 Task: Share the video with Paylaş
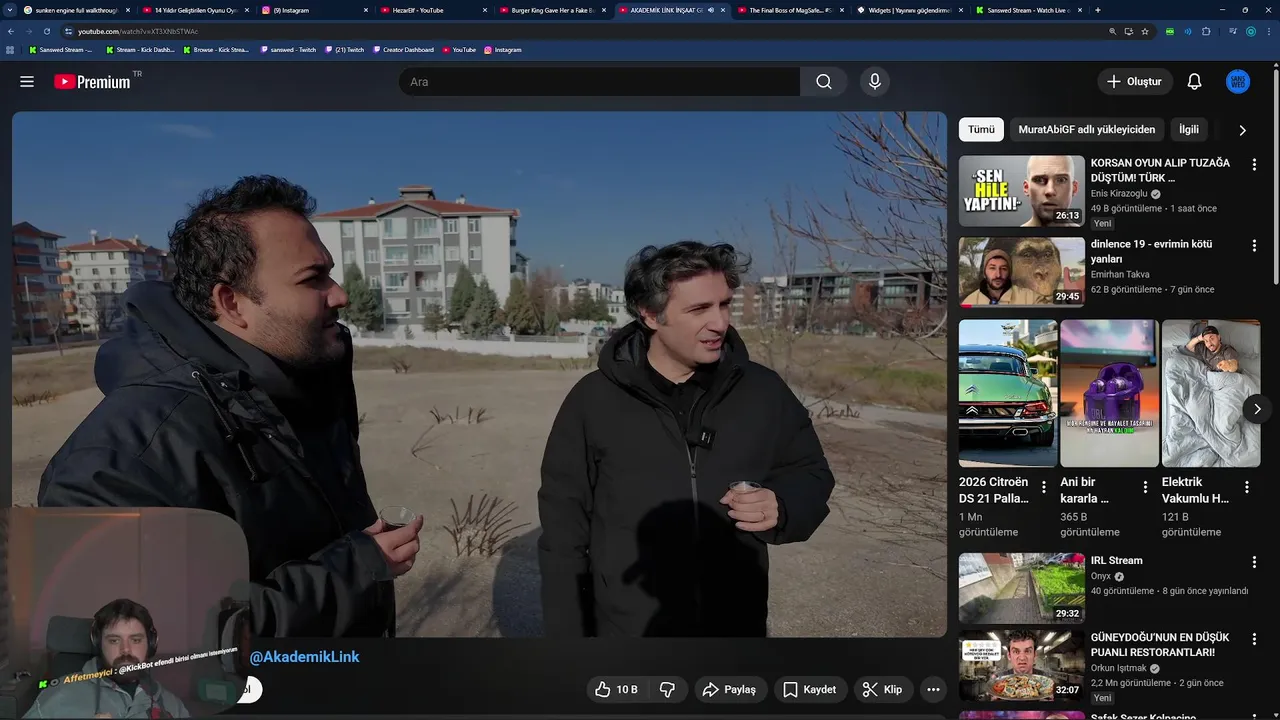click(729, 689)
